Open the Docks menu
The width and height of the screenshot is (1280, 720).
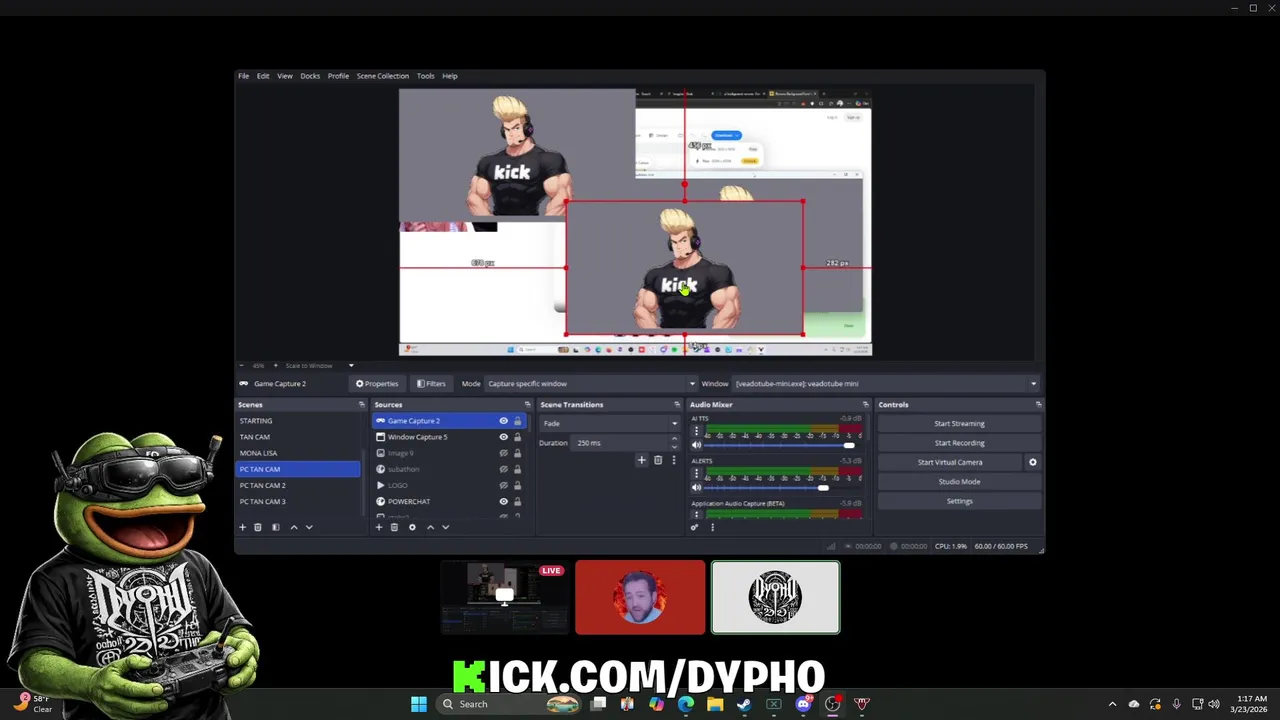click(x=310, y=76)
